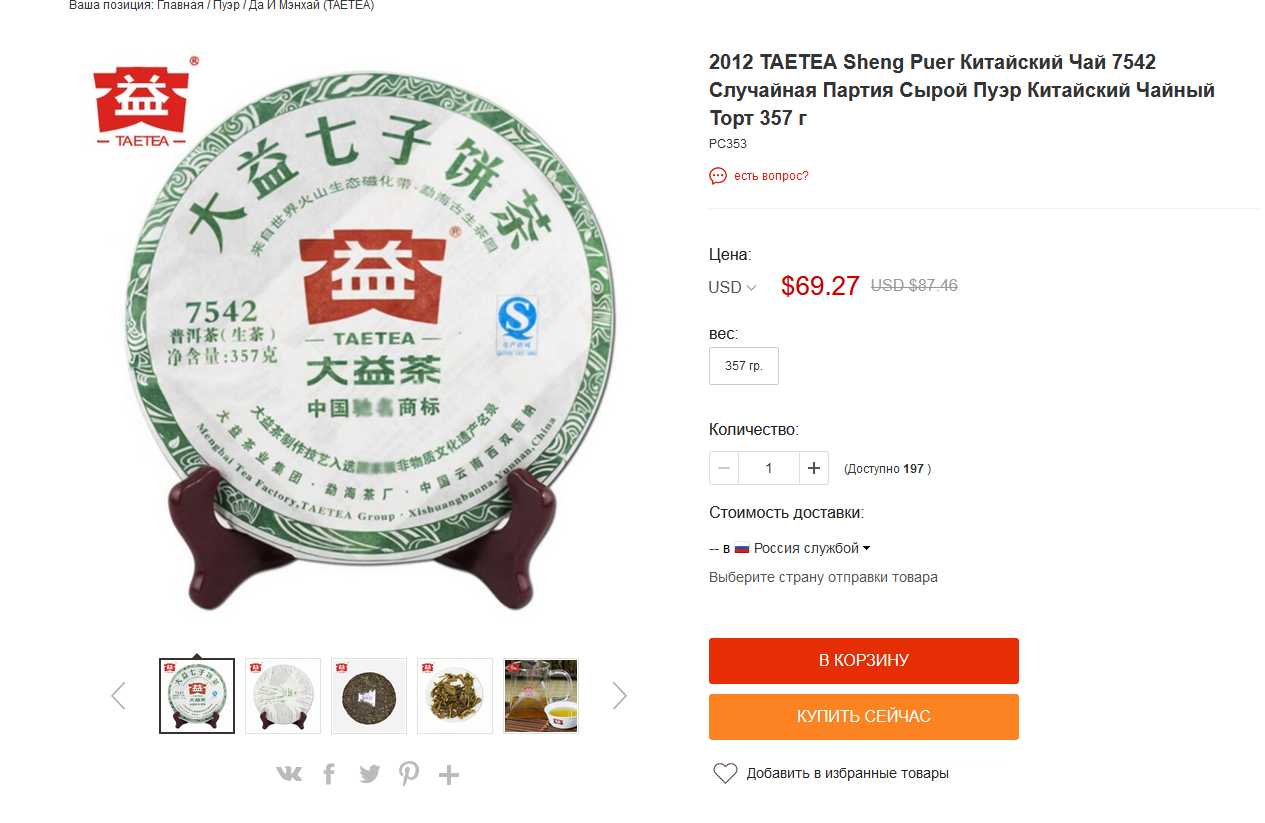Viewport: 1265px width, 823px height.
Task: Share the product on VK
Action: point(289,774)
